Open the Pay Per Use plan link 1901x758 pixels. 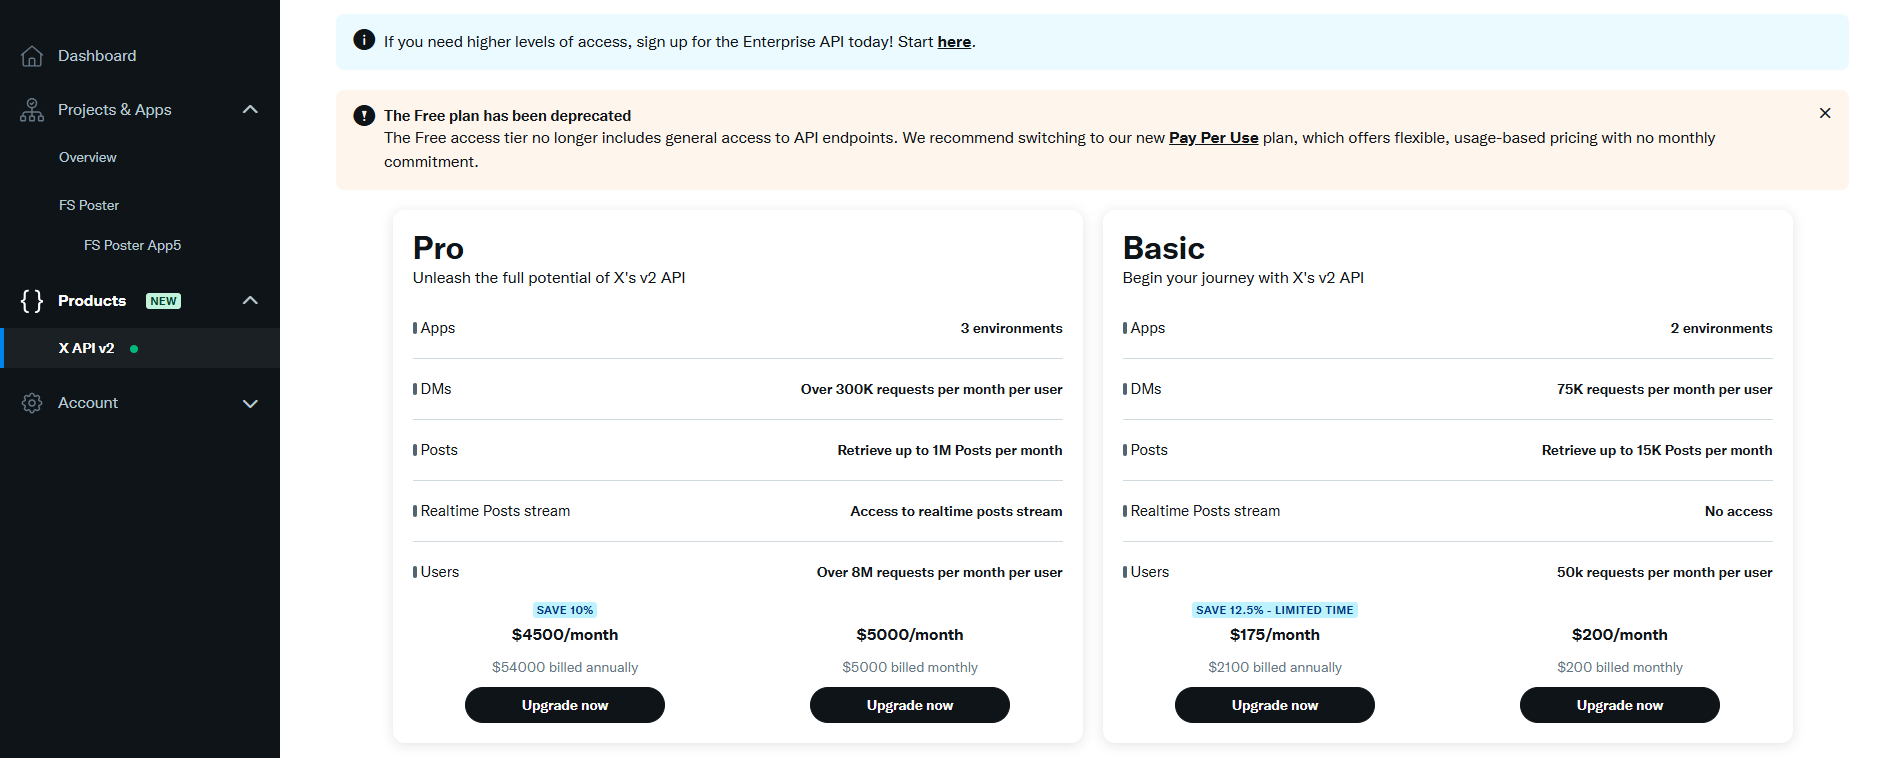point(1213,138)
